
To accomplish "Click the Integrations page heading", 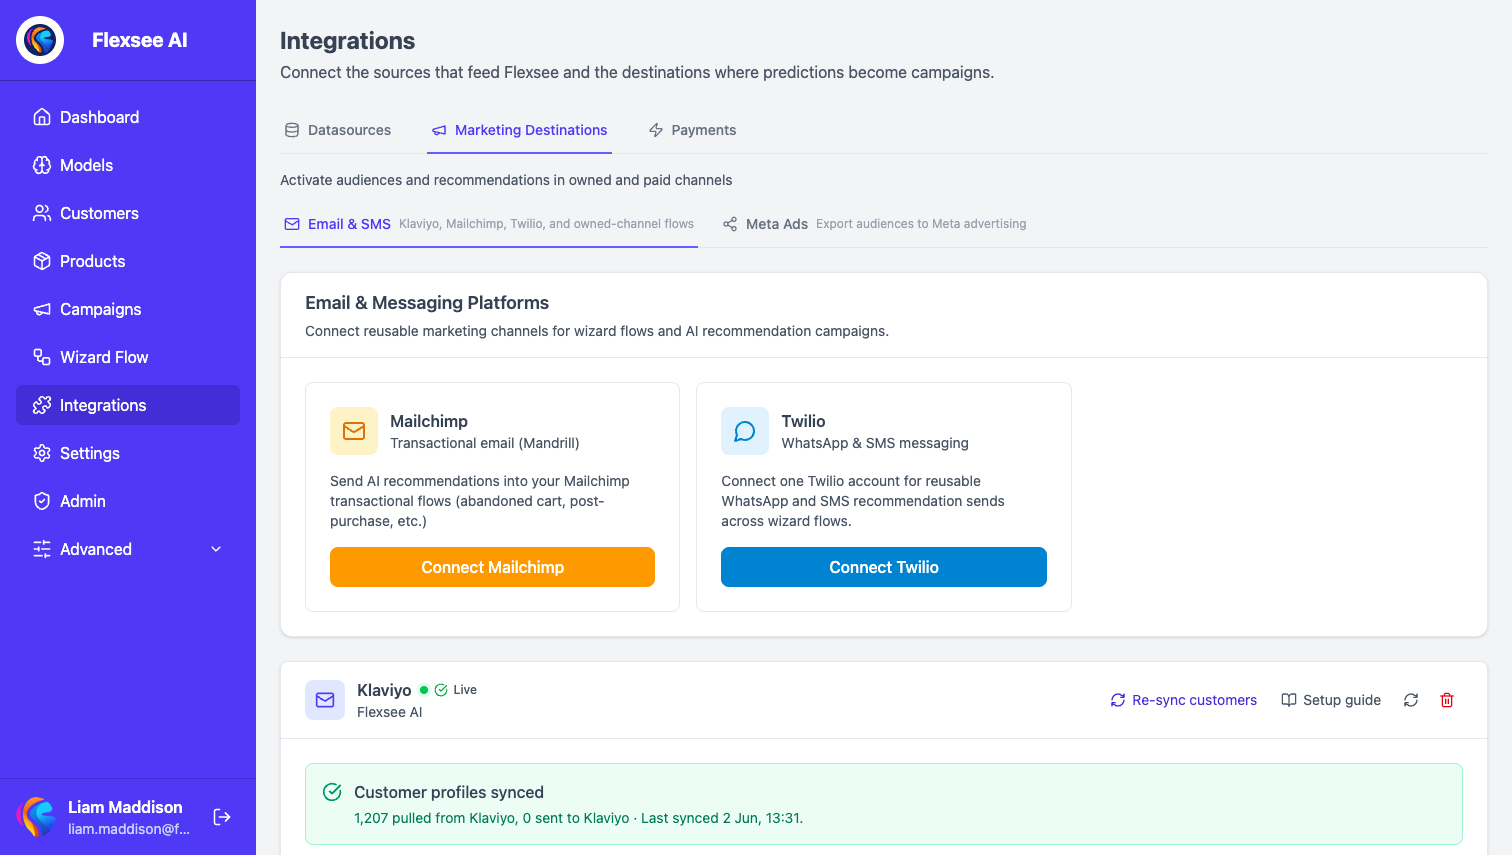I will point(347,41).
